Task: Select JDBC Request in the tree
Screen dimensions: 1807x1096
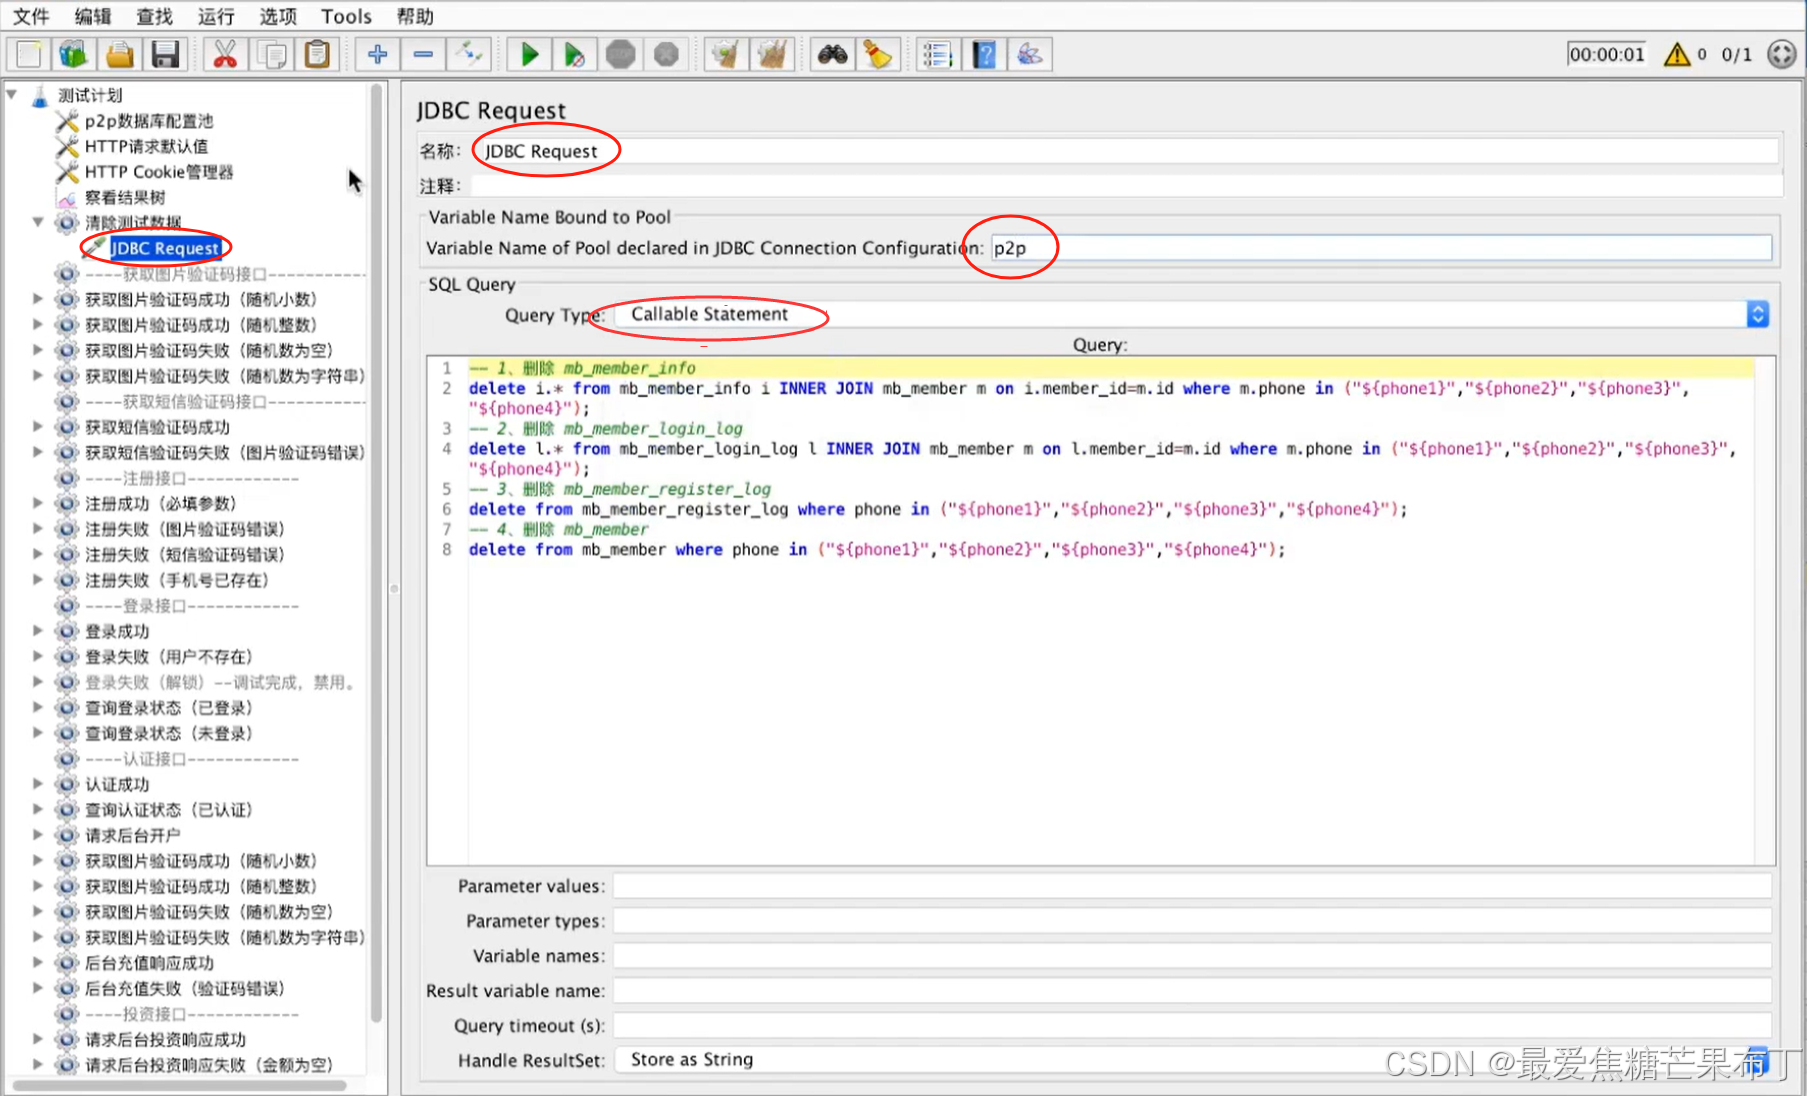Action: 164,248
